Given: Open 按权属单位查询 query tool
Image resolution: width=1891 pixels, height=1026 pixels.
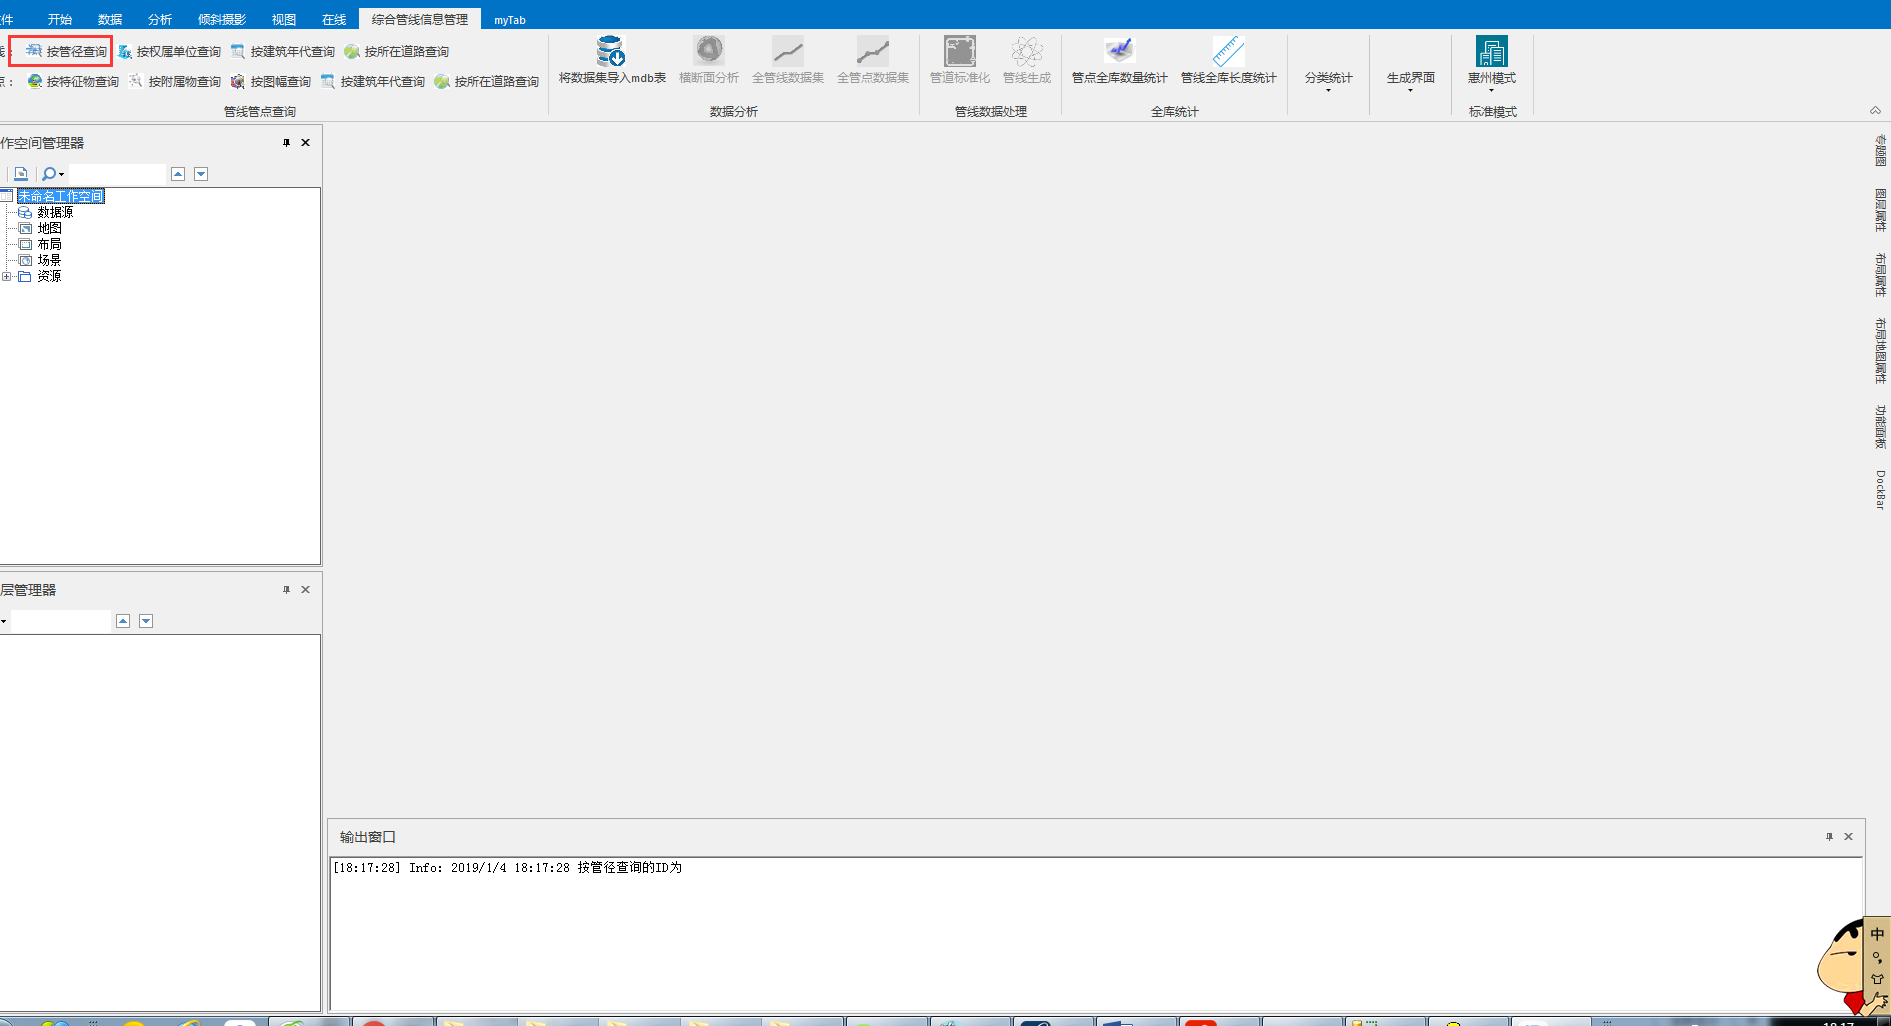Looking at the screenshot, I should tap(170, 51).
